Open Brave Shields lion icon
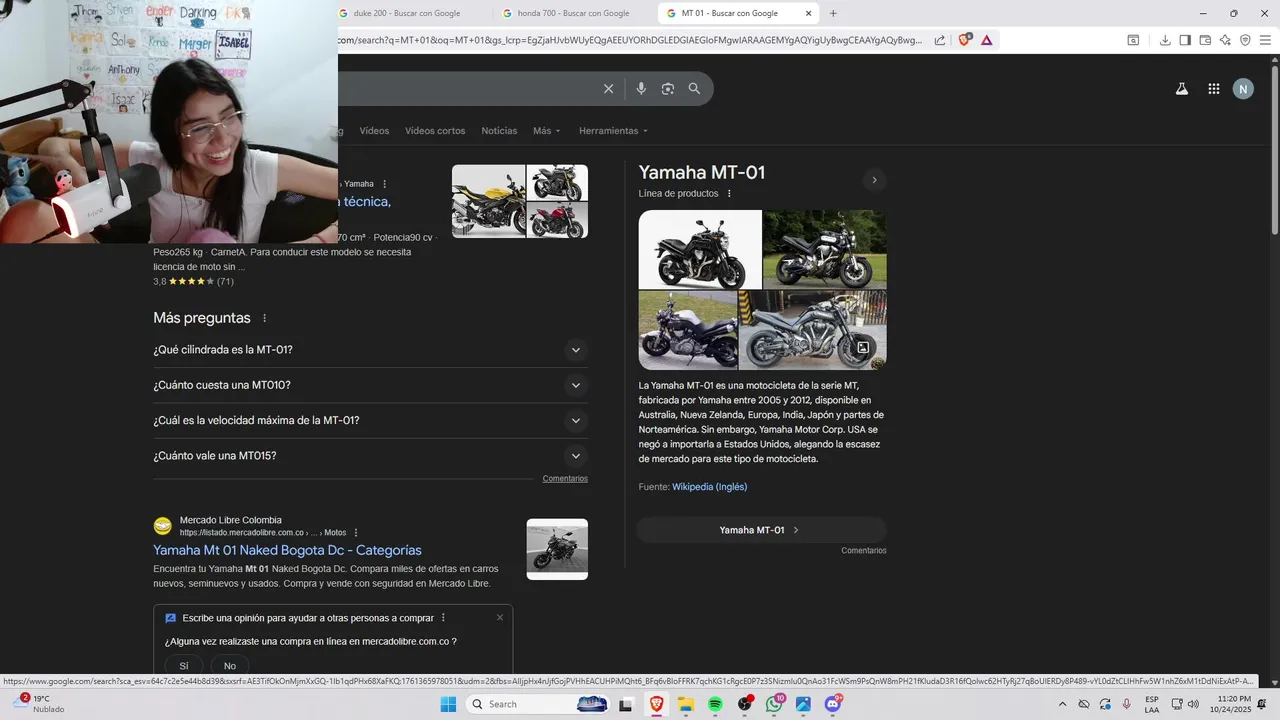1280x720 pixels. tap(964, 40)
